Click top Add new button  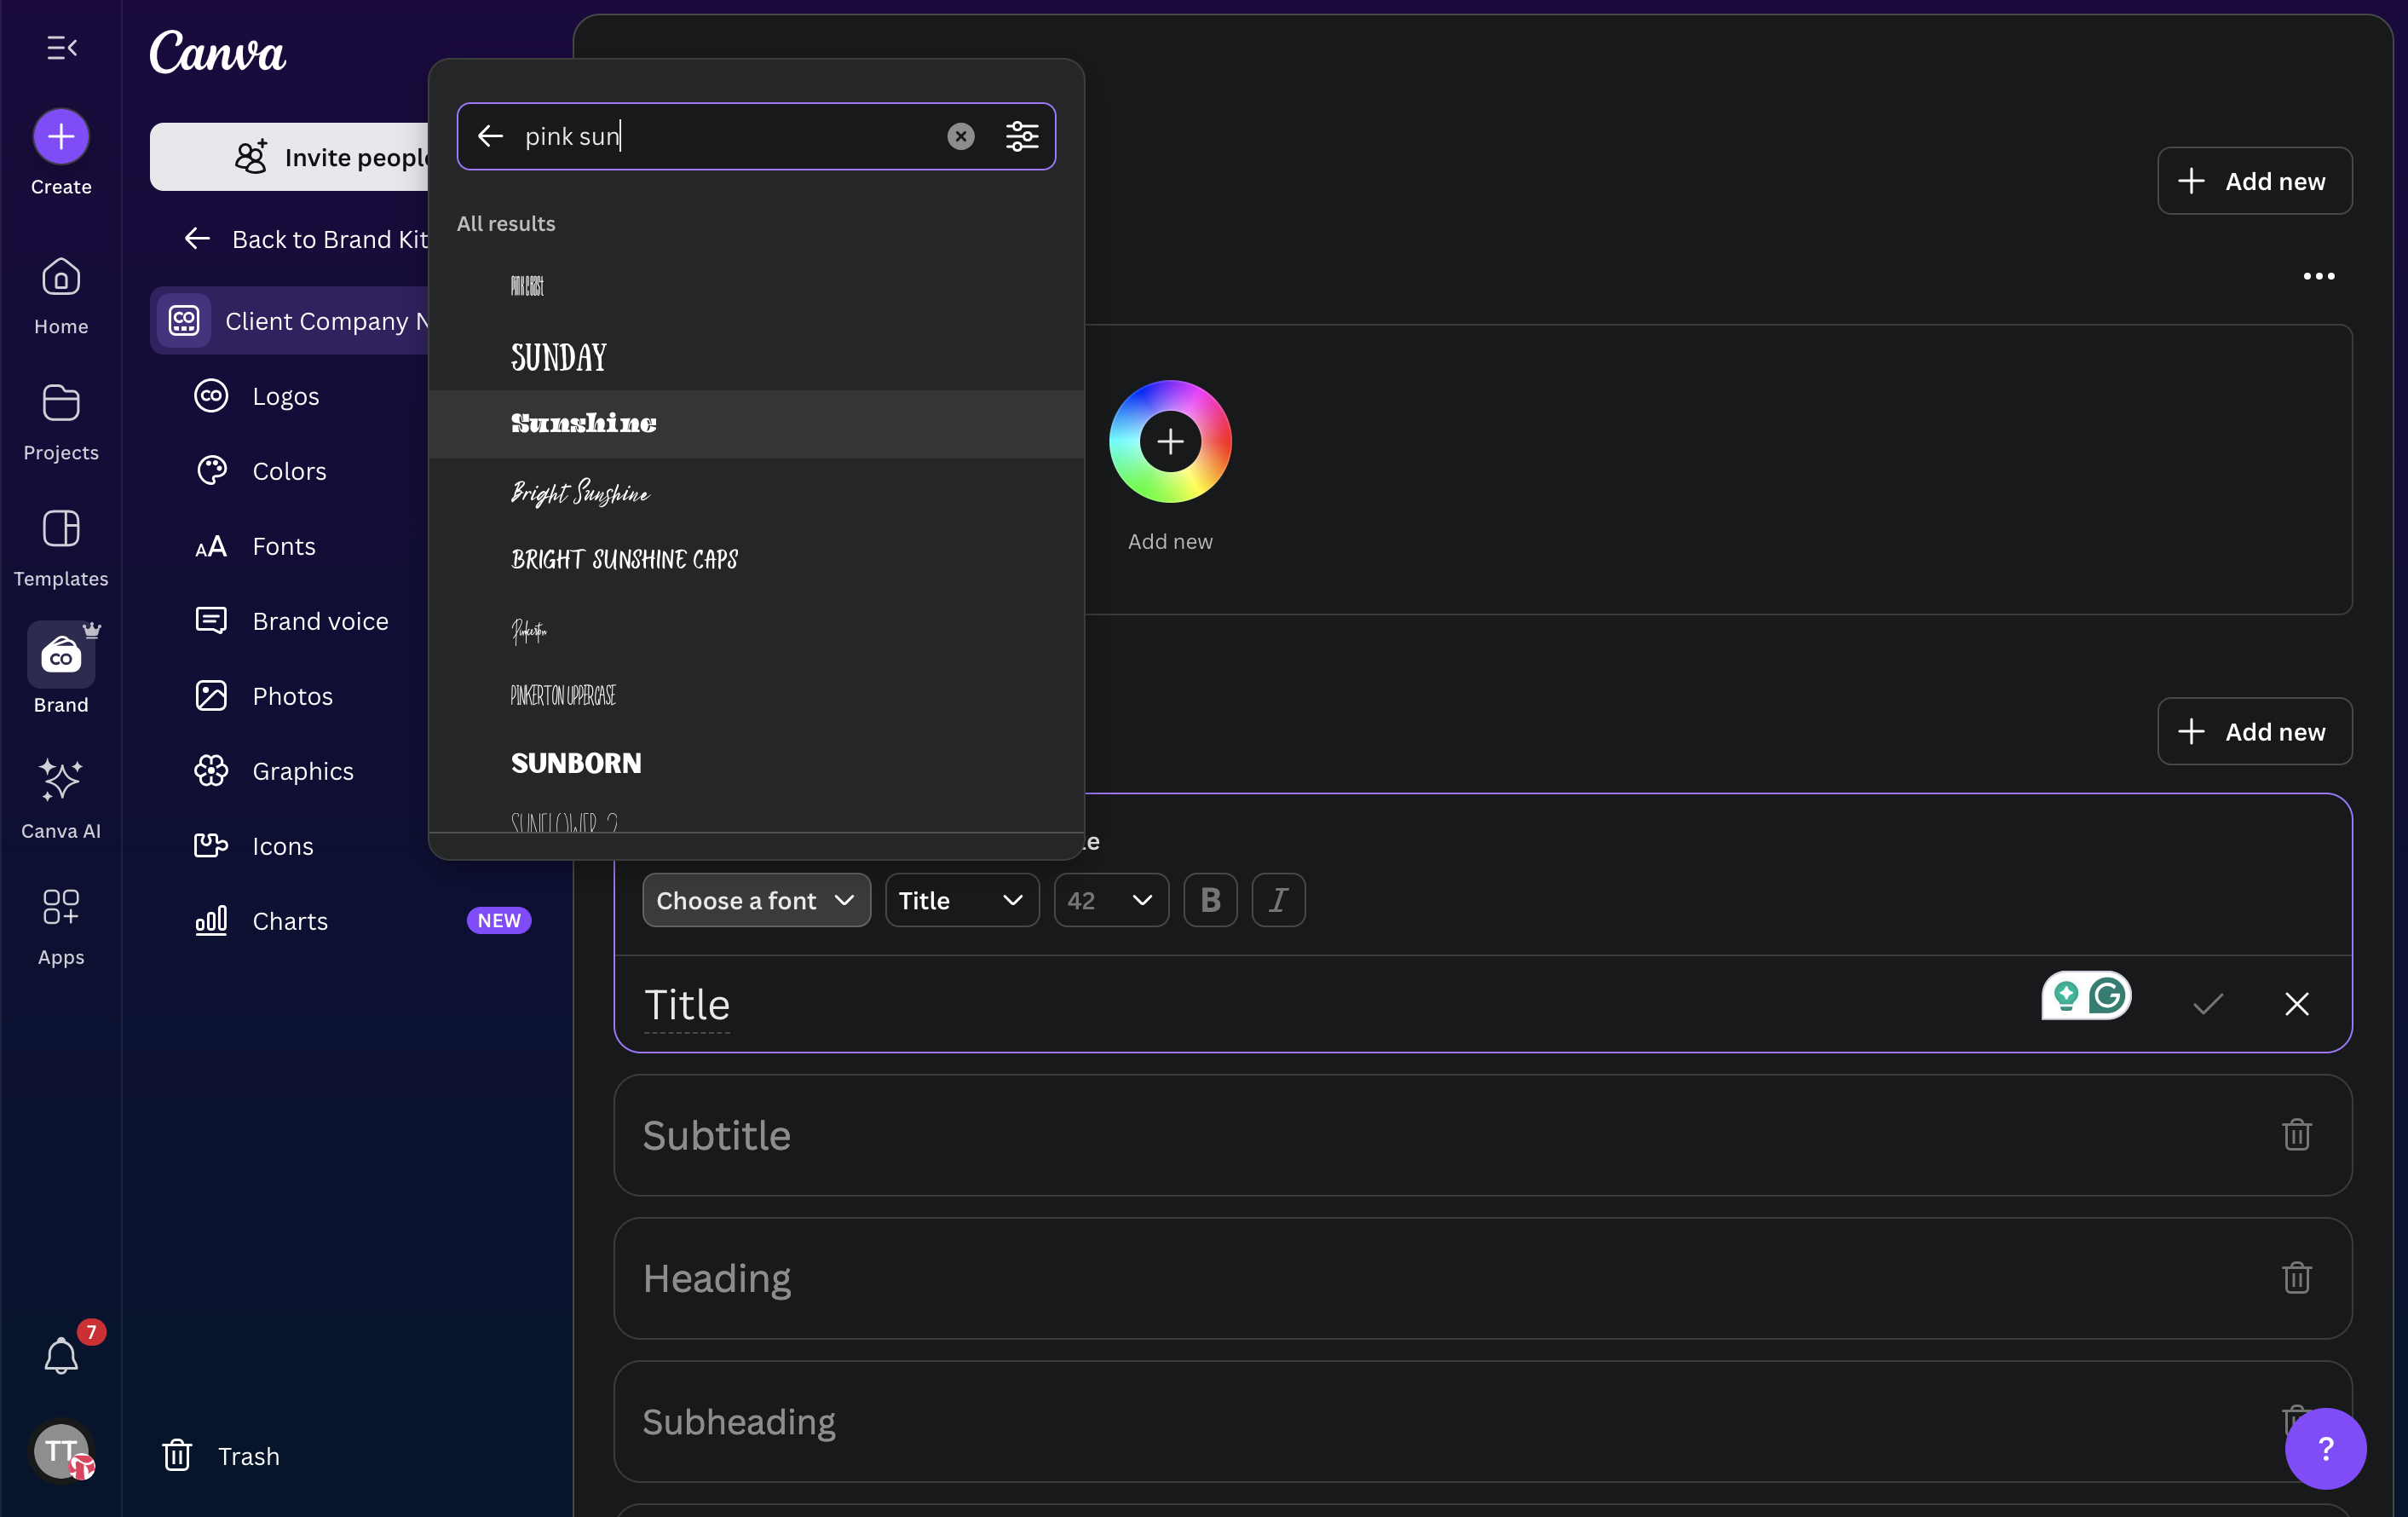[x=2254, y=181]
